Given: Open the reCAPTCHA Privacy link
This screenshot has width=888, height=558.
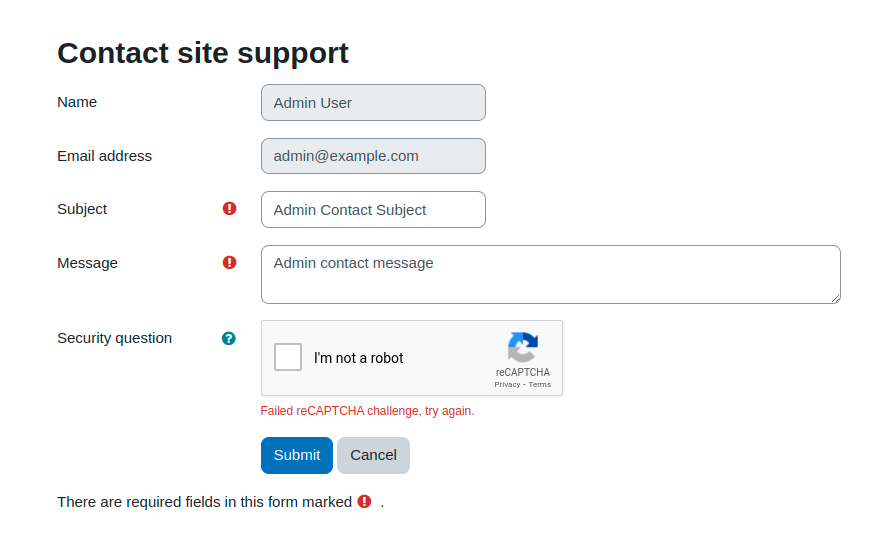Looking at the screenshot, I should tap(507, 385).
